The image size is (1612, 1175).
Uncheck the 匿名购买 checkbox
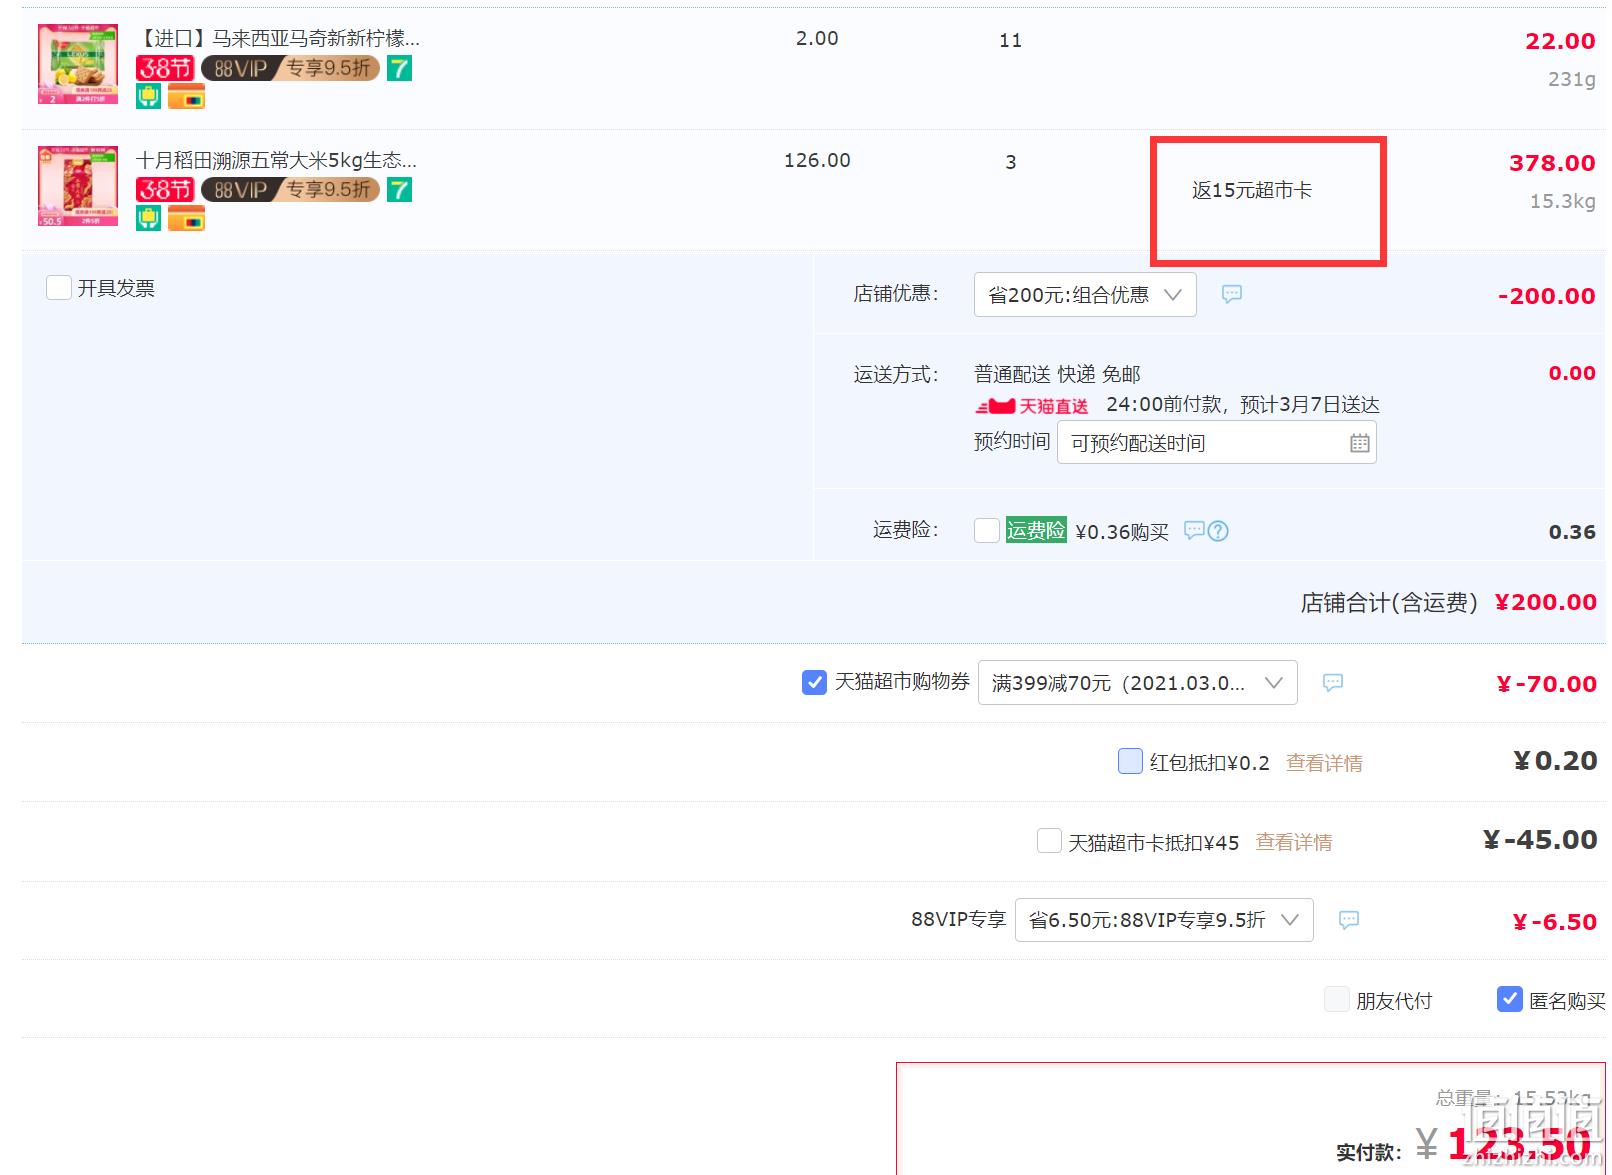click(x=1509, y=999)
